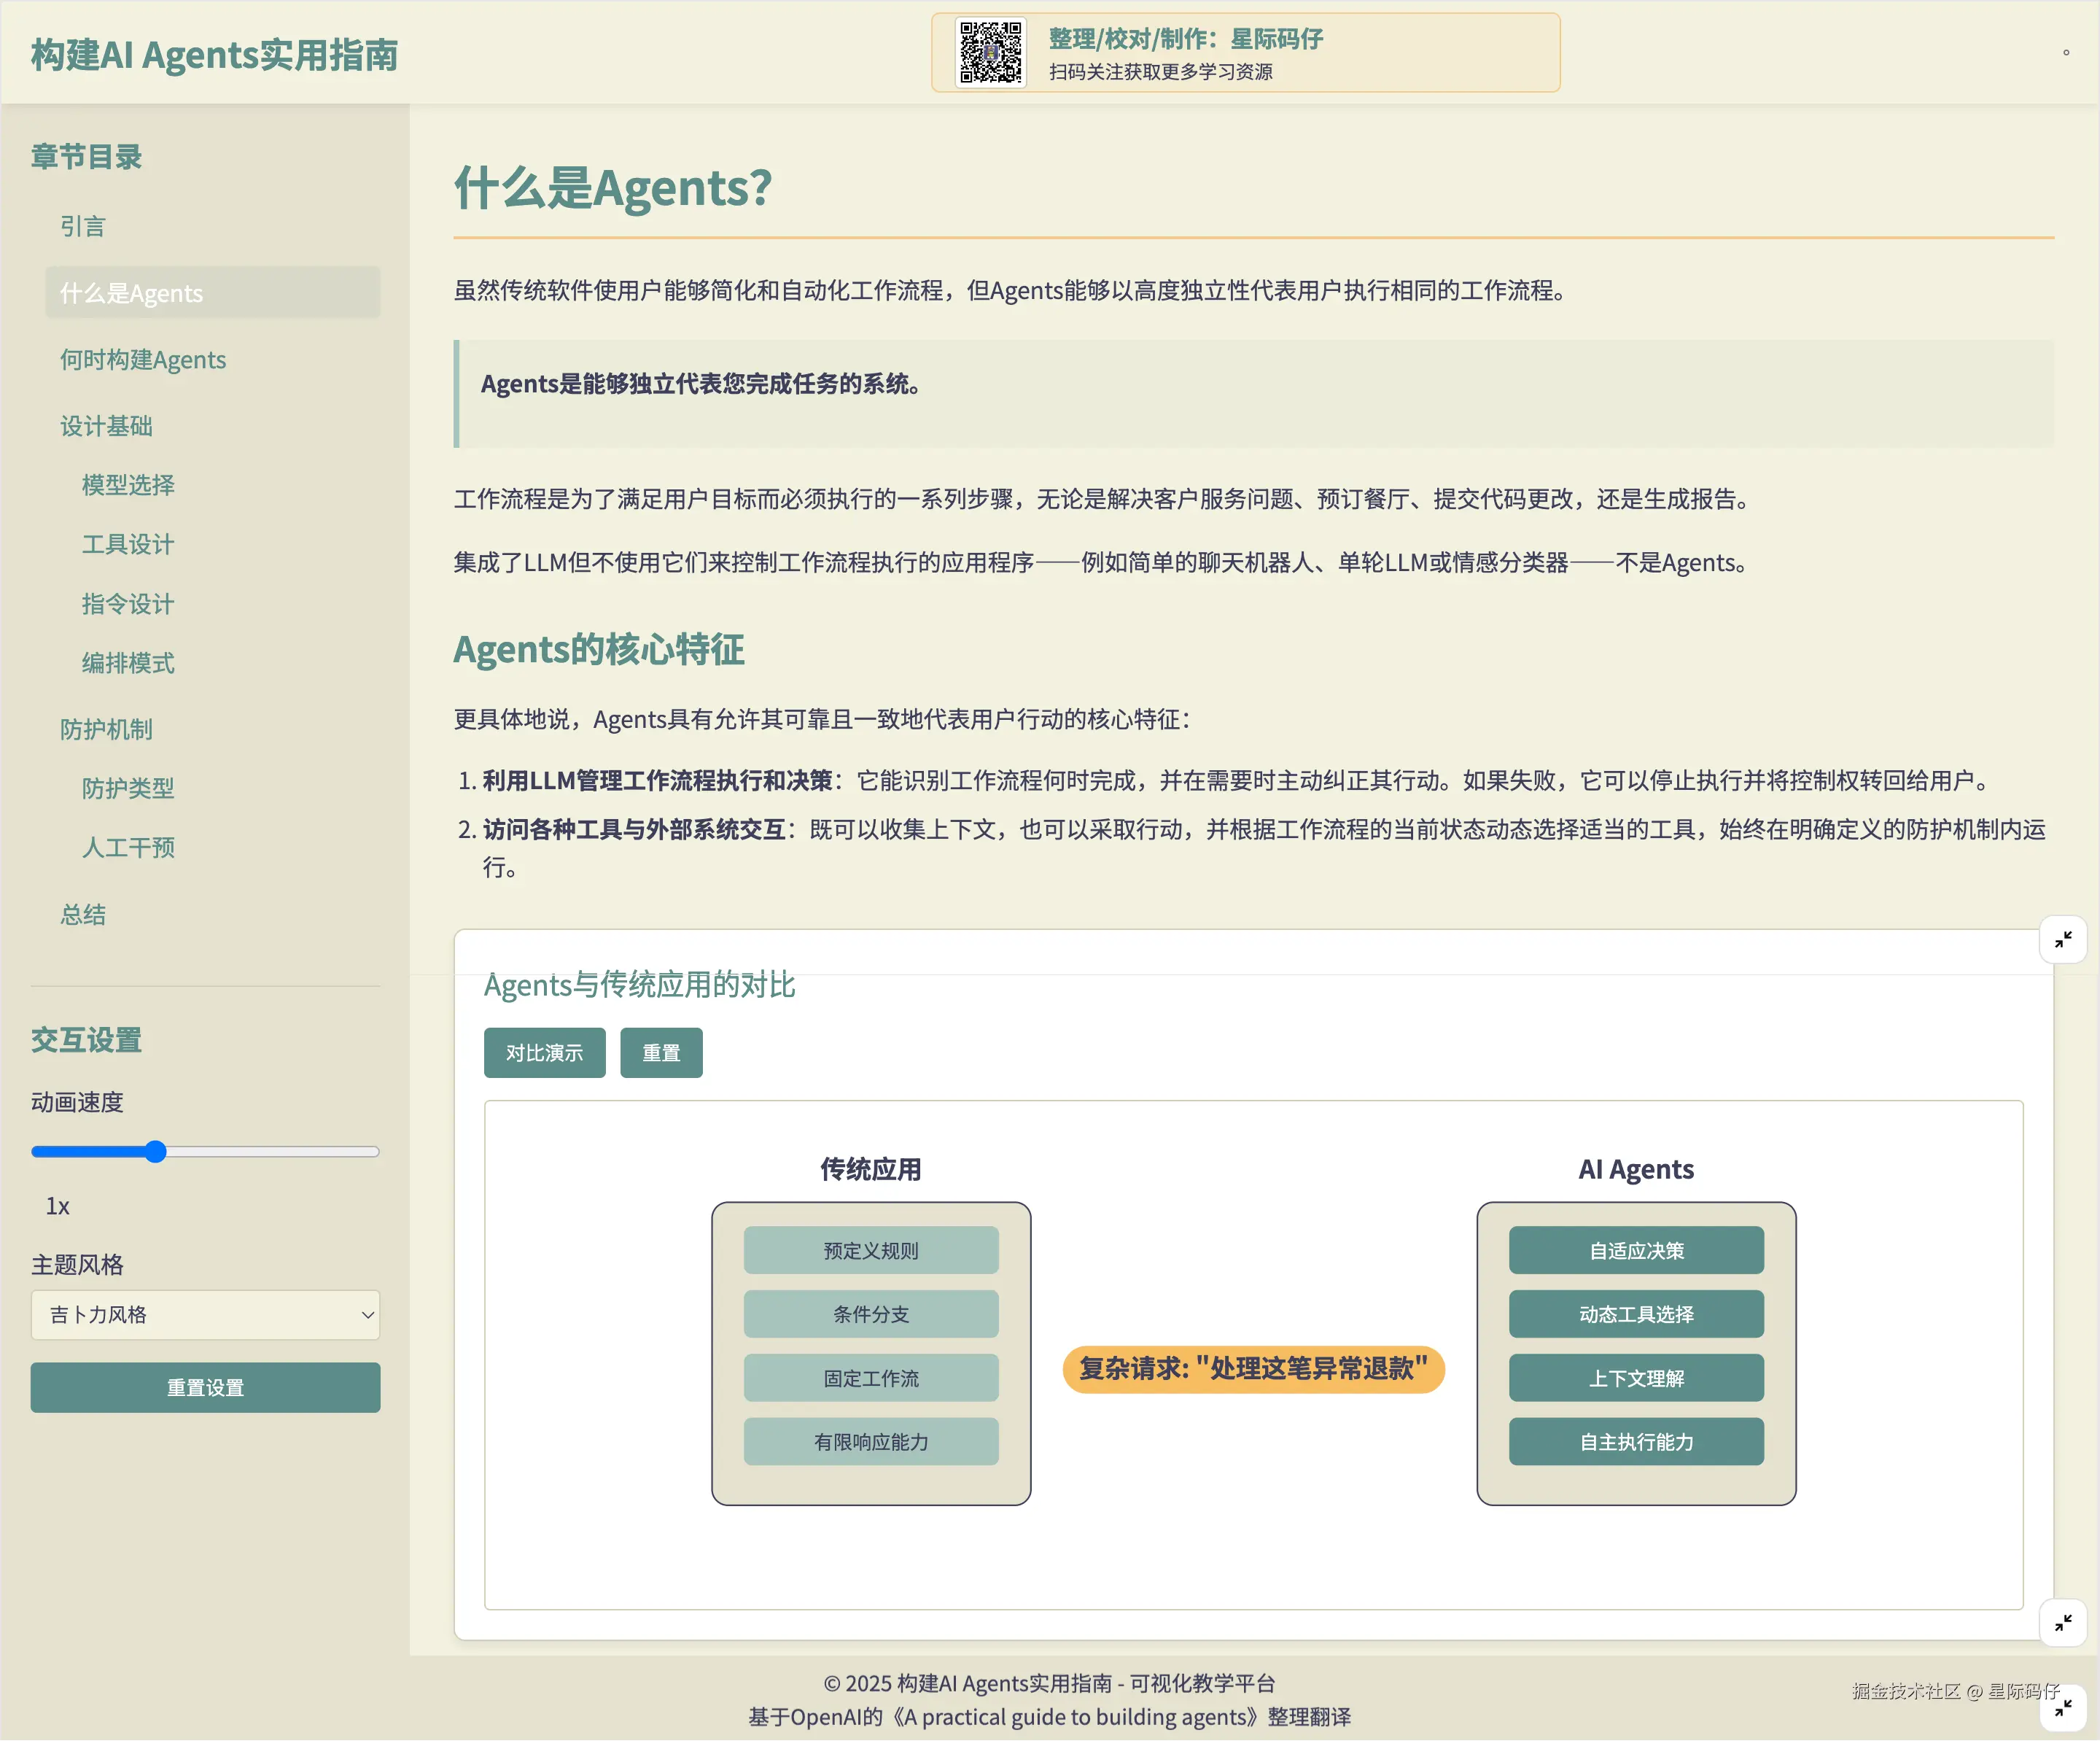The height and width of the screenshot is (1741, 2100).
Task: Click collapse icon at comparison panel top-right
Action: click(2063, 939)
